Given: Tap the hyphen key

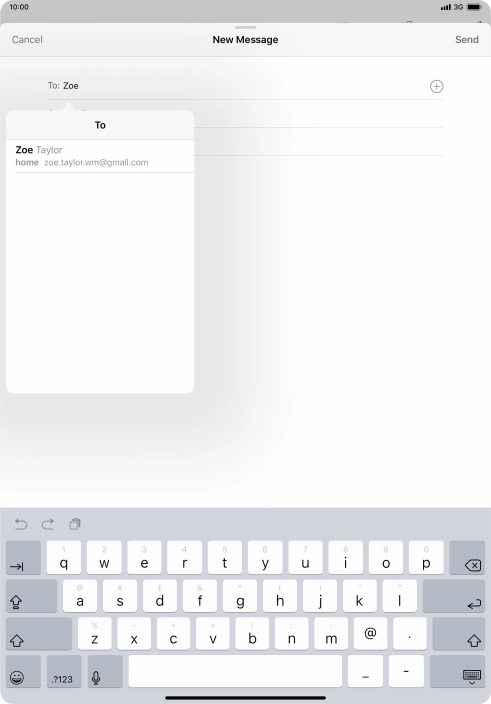Looking at the screenshot, I should (x=406, y=671).
